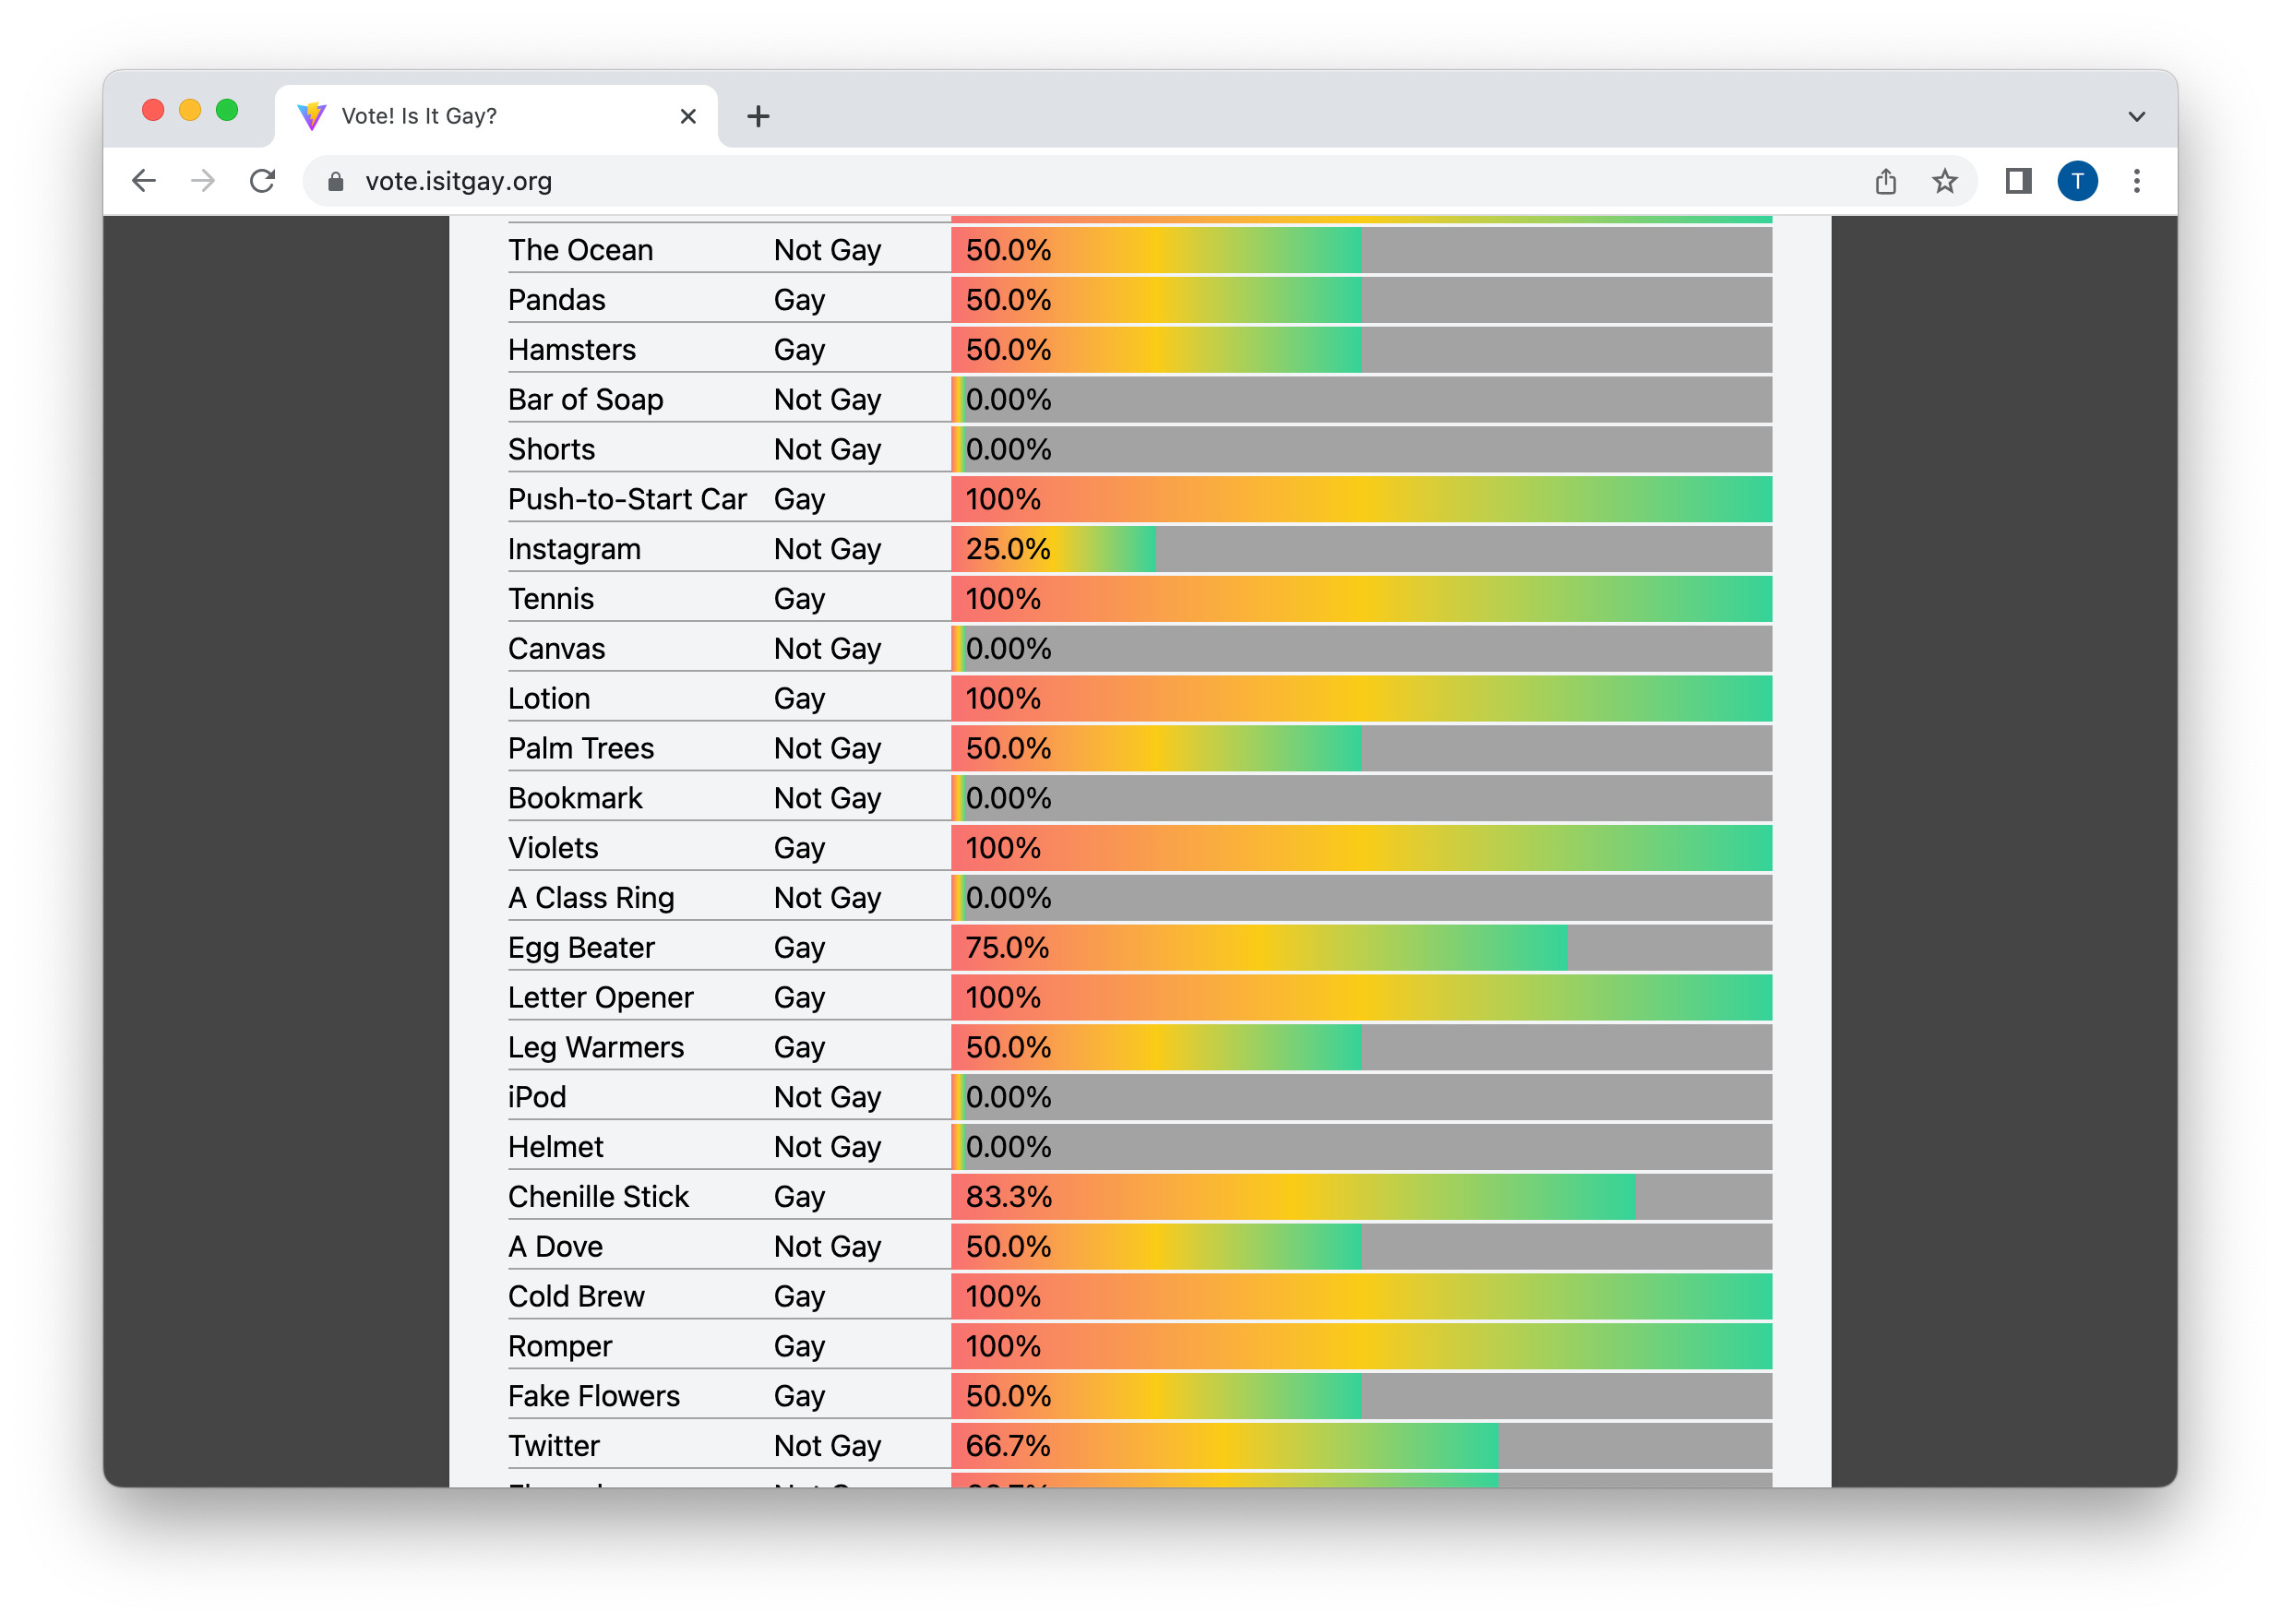Click the 50.0% value for Pandas
2281x1624 pixels.
pyautogui.click(x=1008, y=300)
